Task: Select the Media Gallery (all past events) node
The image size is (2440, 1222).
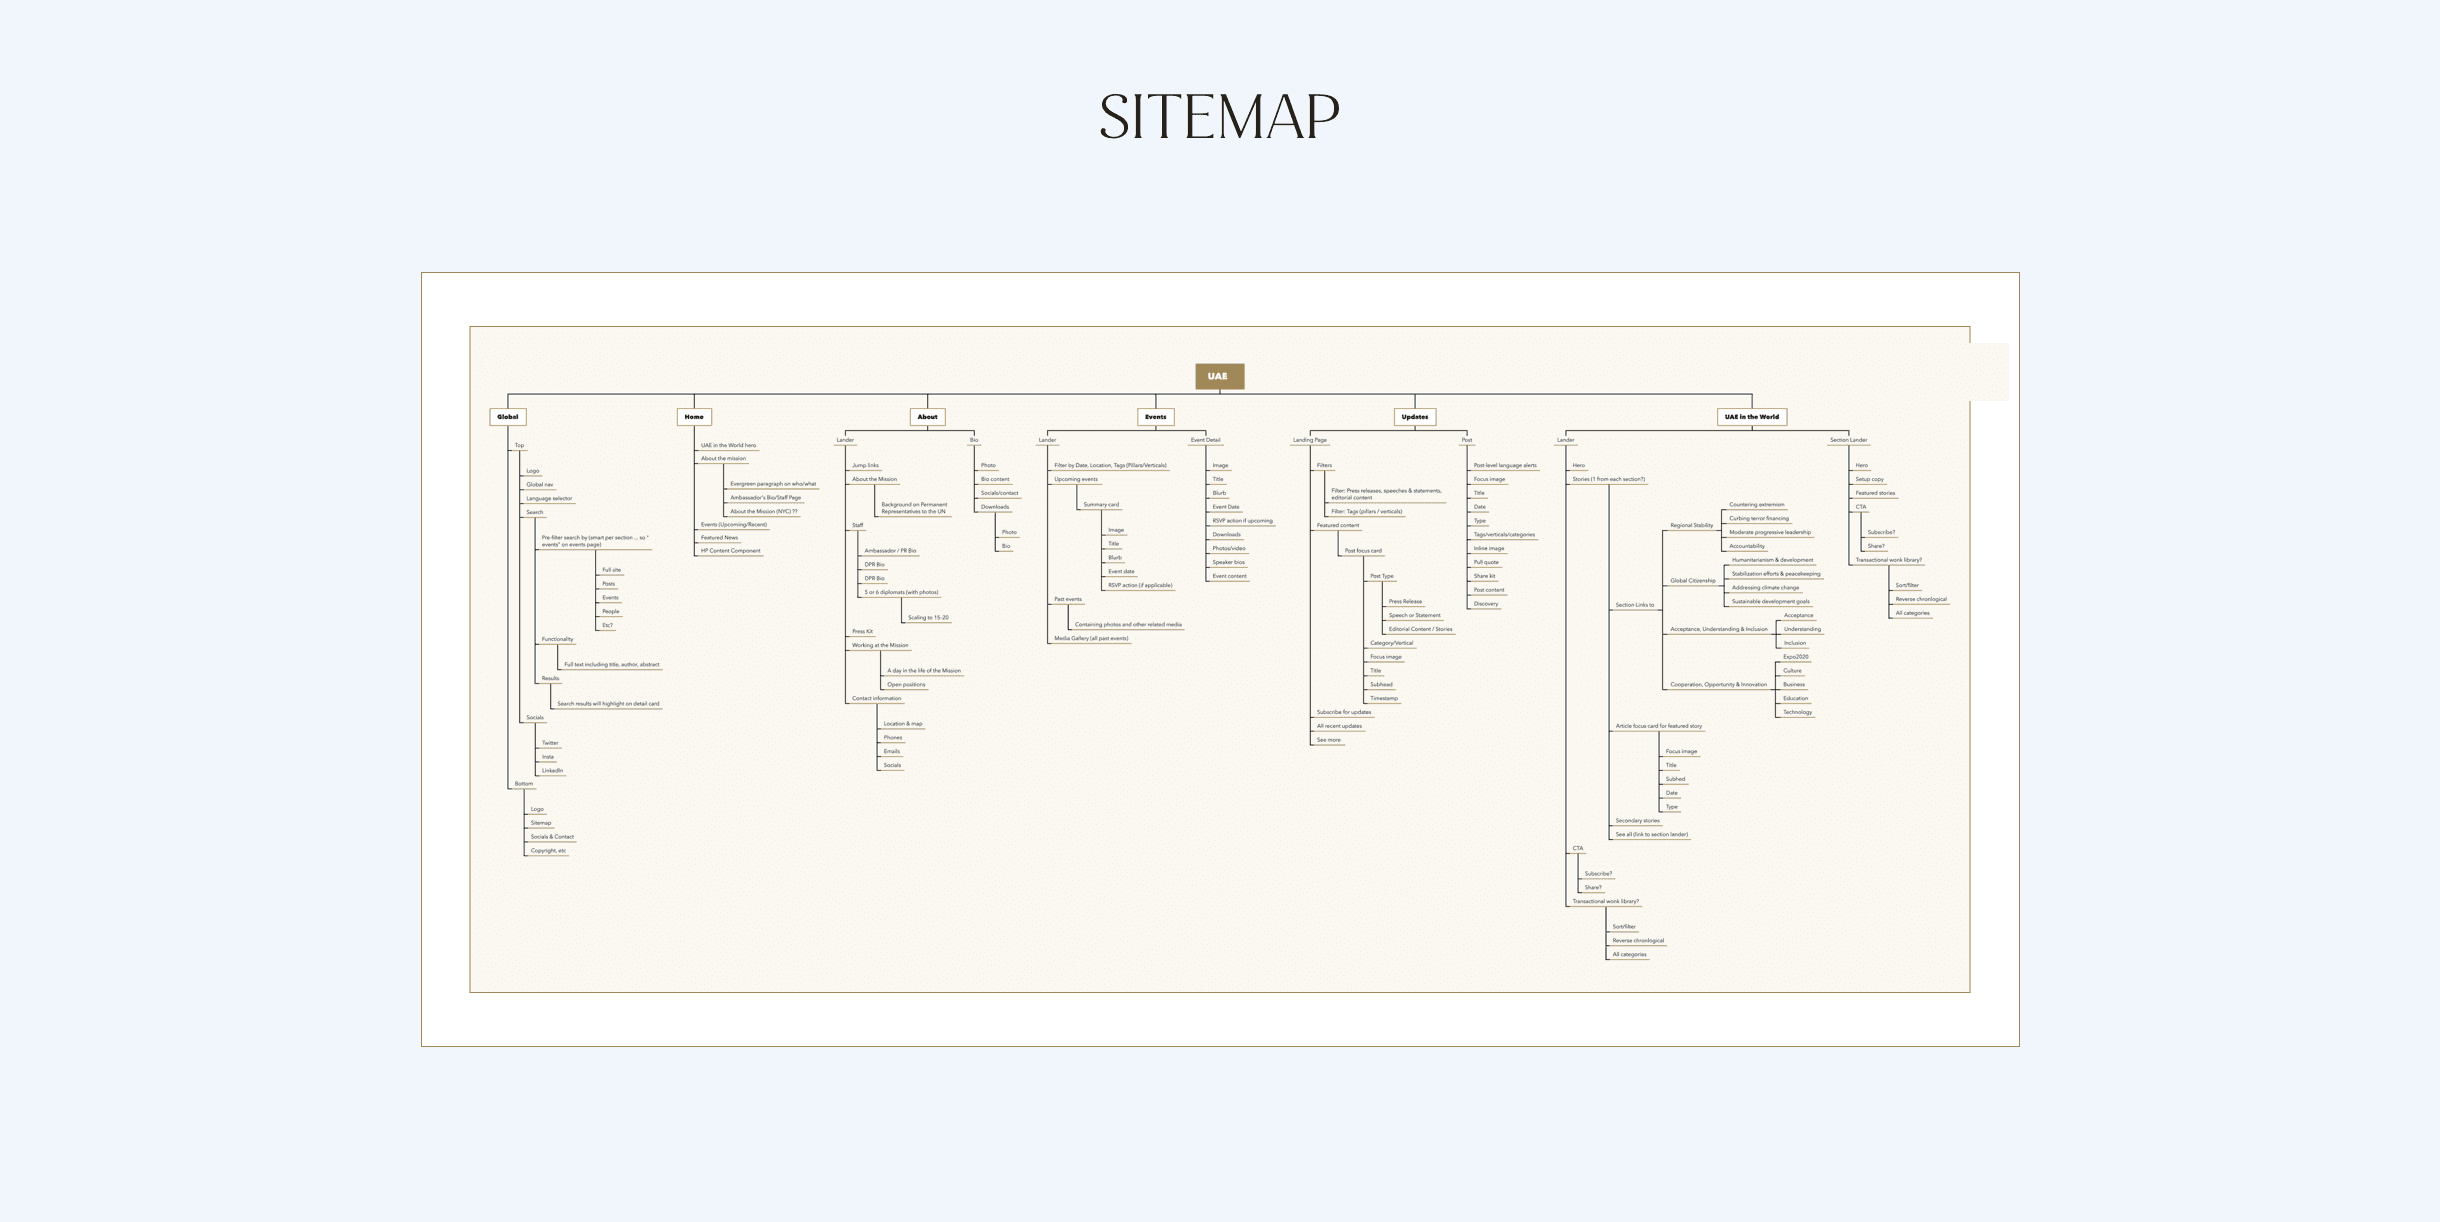Action: 1090,638
